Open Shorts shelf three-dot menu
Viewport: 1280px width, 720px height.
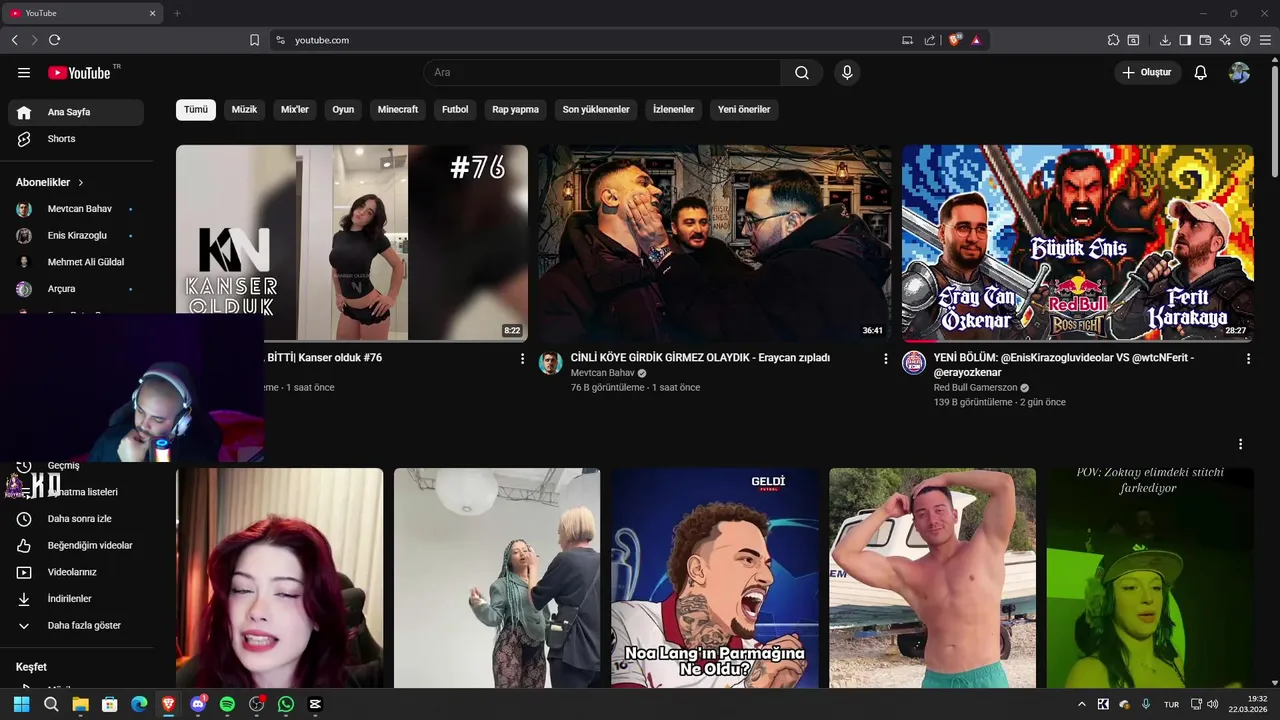point(1240,444)
